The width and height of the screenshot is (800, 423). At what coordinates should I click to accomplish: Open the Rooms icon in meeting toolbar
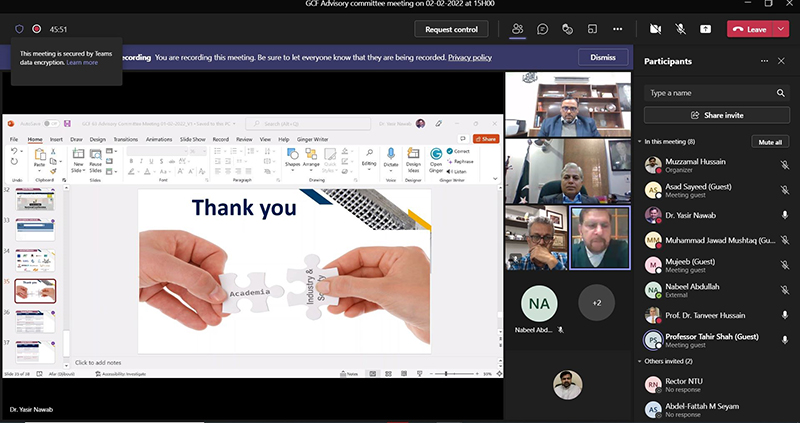pyautogui.click(x=592, y=29)
